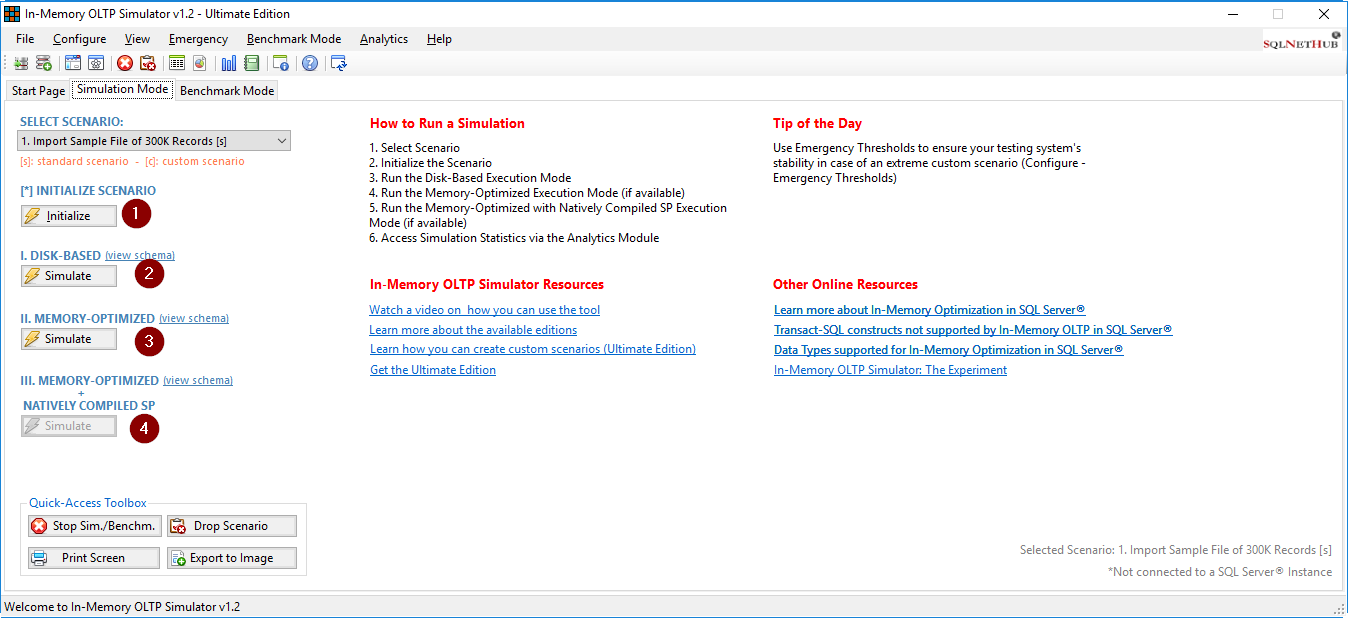Click Simulate under Disk-Based
This screenshot has width=1348, height=618.
(x=69, y=276)
